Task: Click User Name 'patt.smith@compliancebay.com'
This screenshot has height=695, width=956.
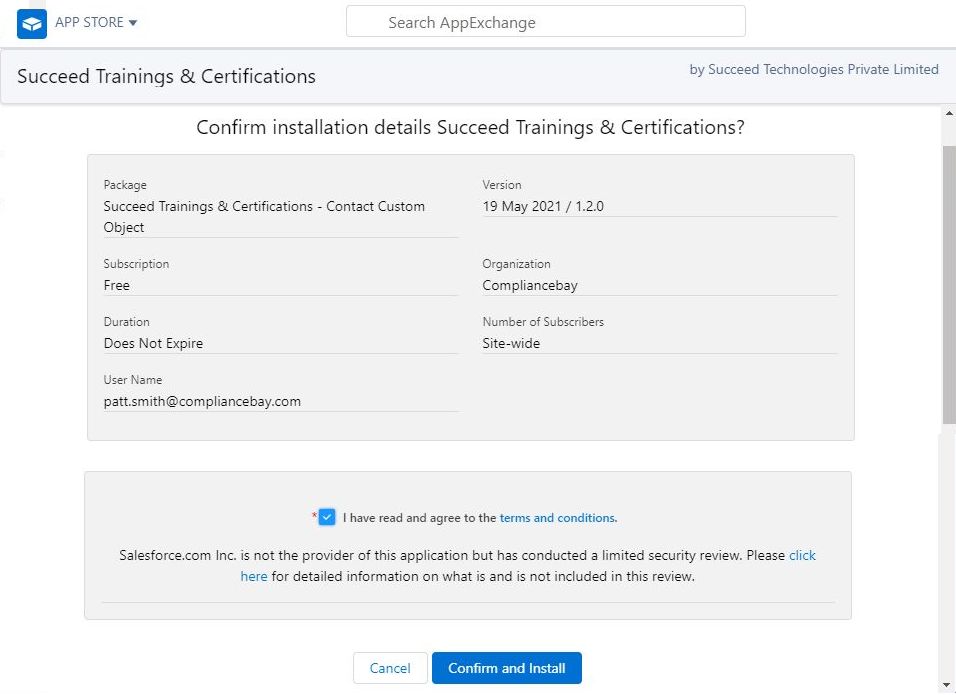Action: (202, 401)
